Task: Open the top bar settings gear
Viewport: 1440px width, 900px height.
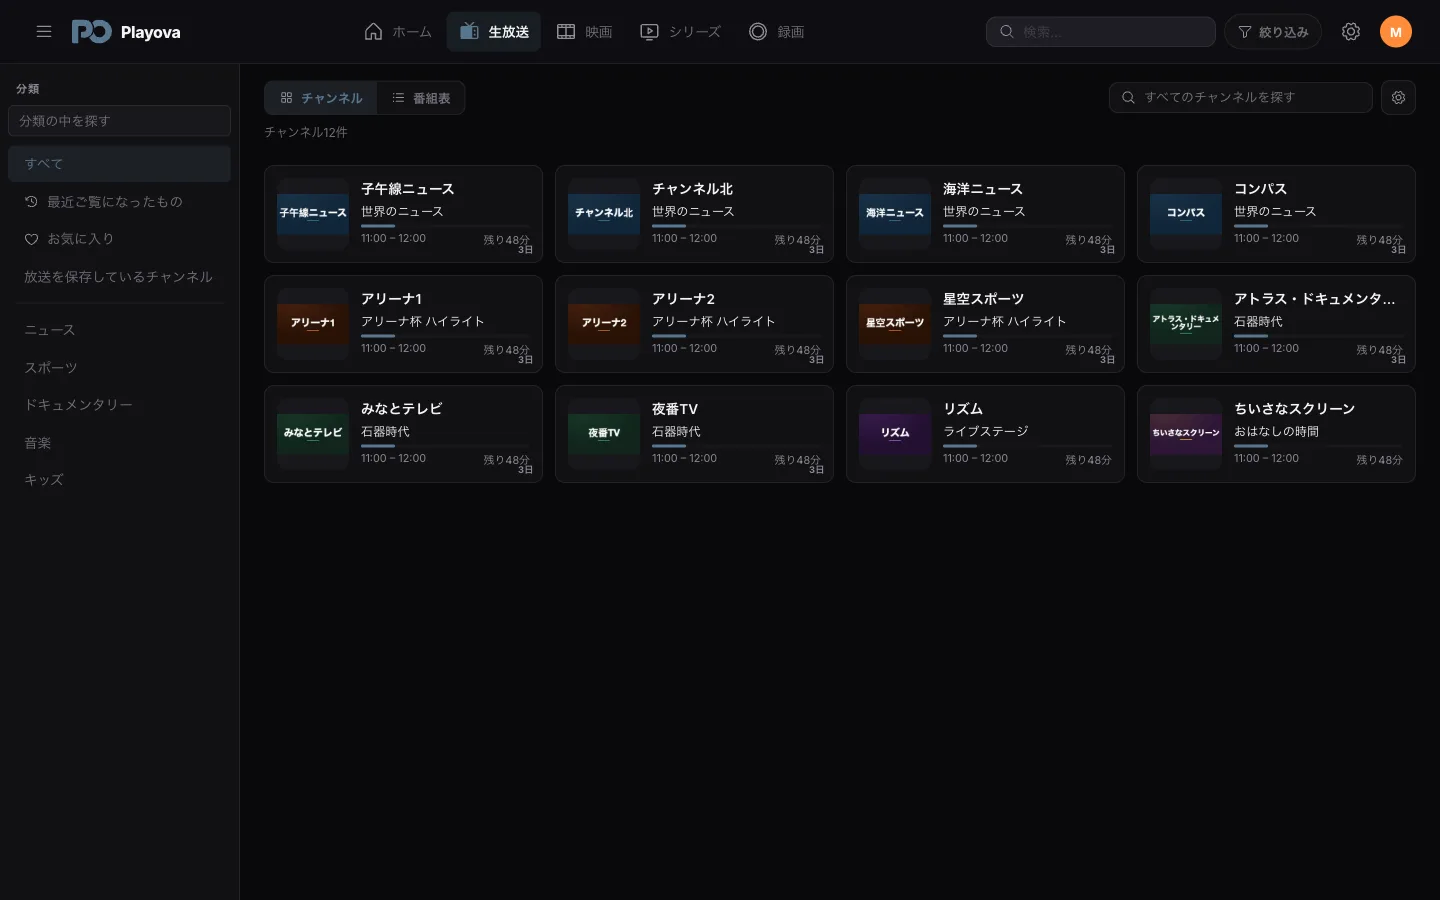Action: 1351,32
